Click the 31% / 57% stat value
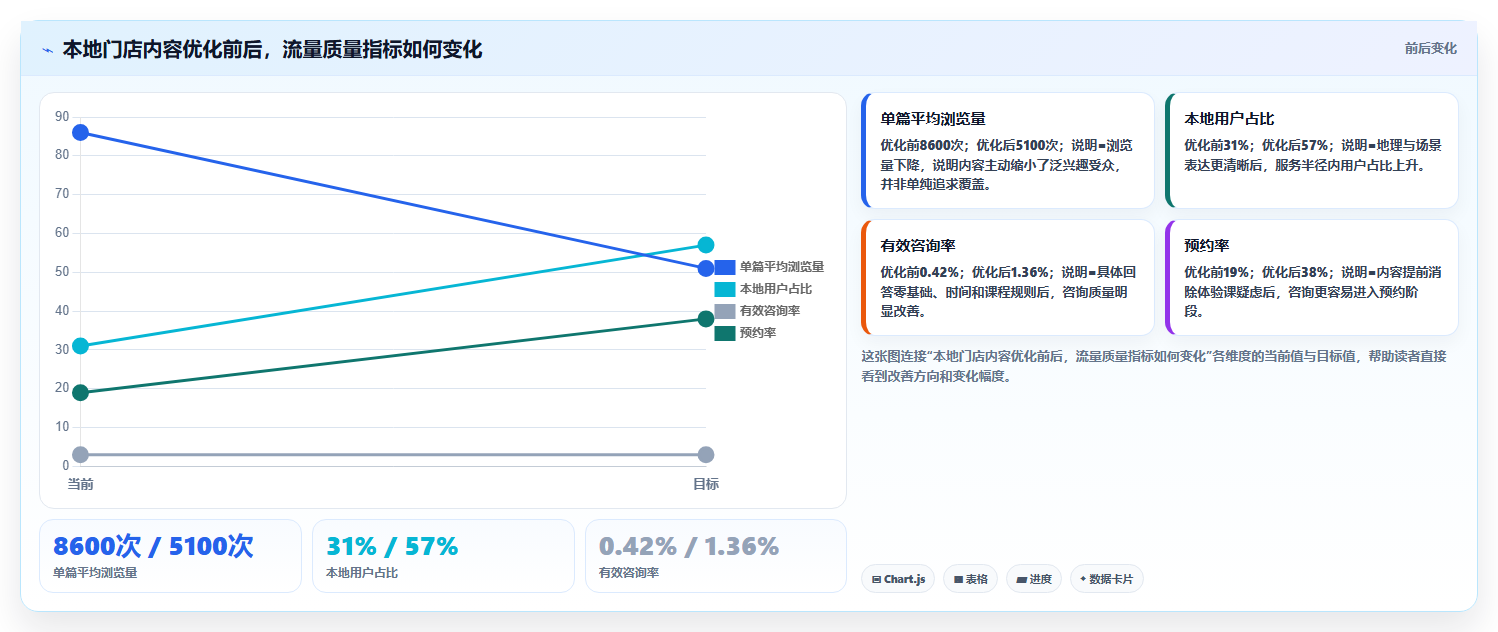The width and height of the screenshot is (1498, 632). (x=392, y=547)
